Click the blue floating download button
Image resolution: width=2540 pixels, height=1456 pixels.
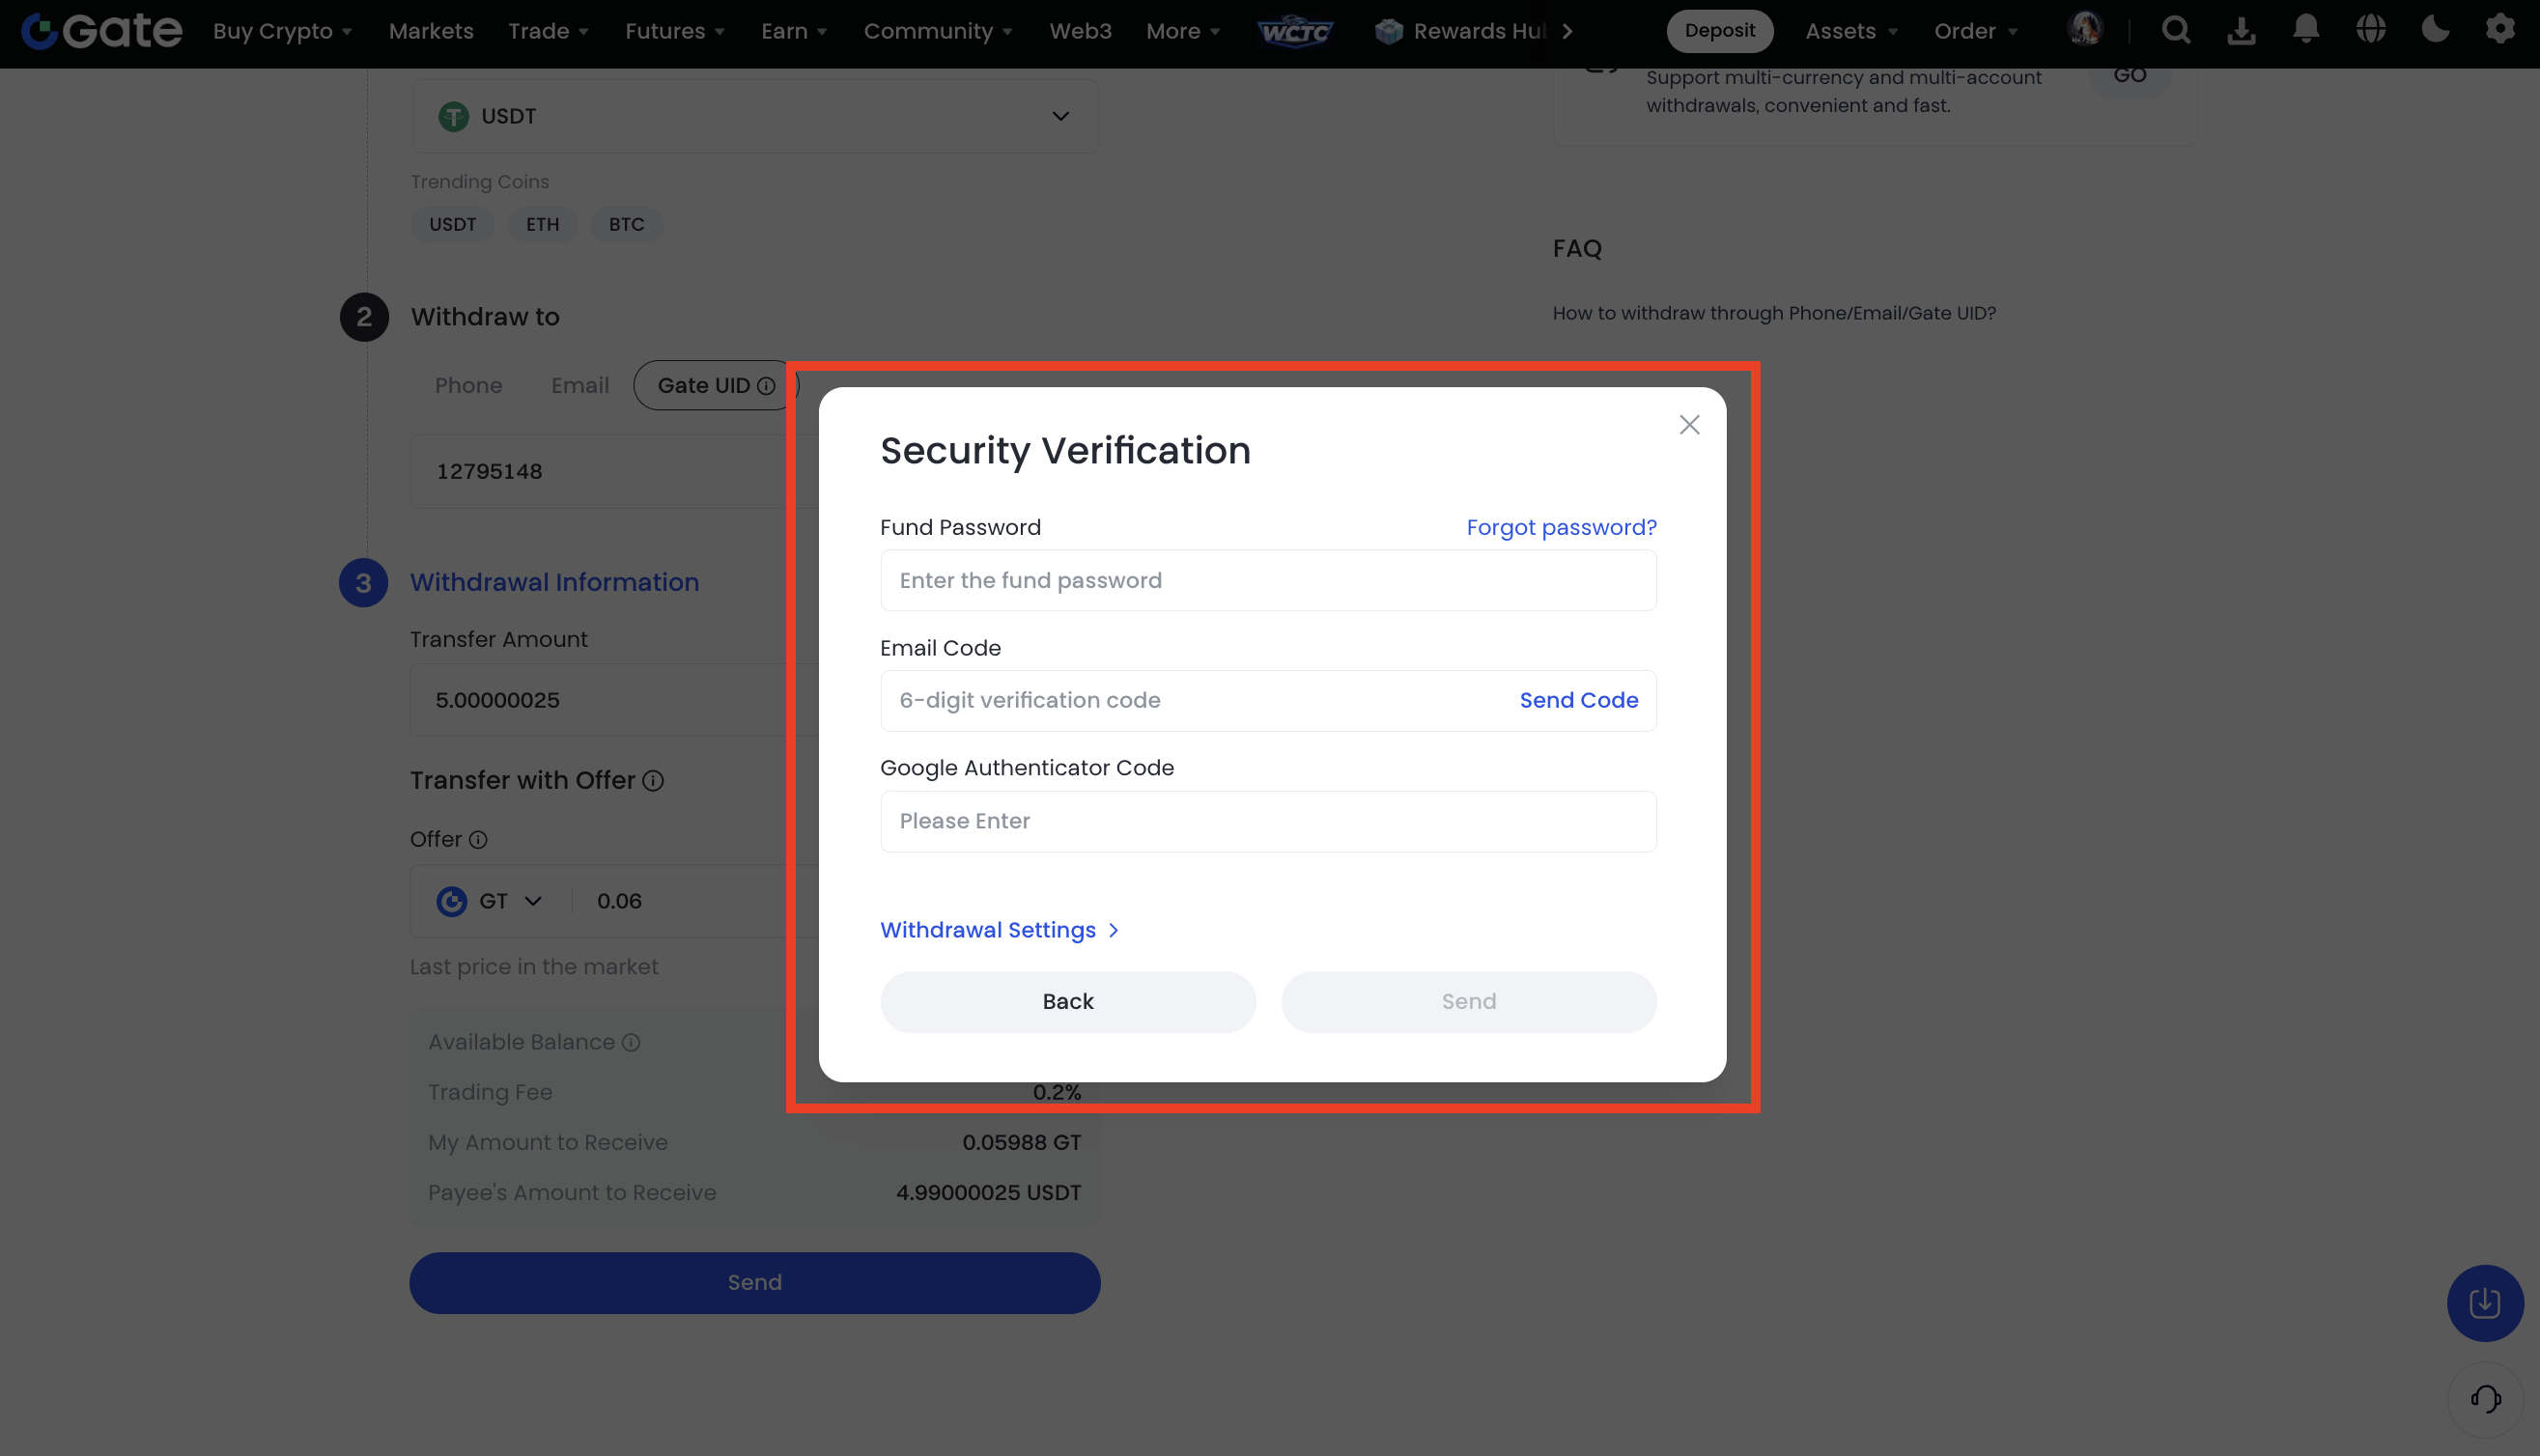pos(2485,1303)
